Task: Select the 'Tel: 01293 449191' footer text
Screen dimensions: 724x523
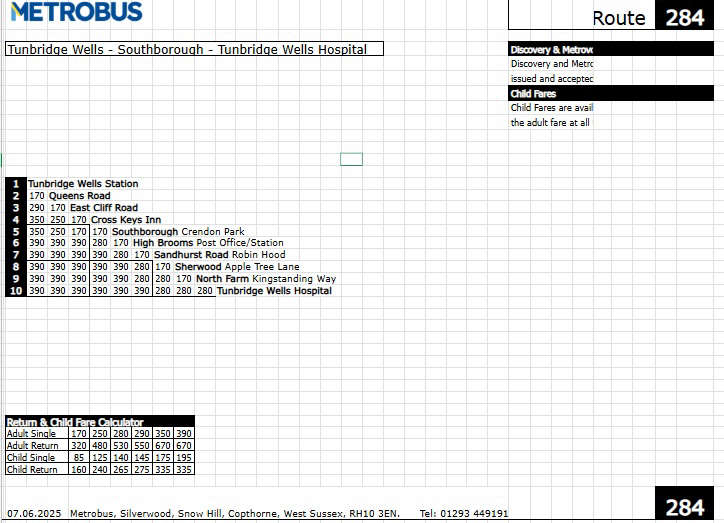Action: point(464,513)
